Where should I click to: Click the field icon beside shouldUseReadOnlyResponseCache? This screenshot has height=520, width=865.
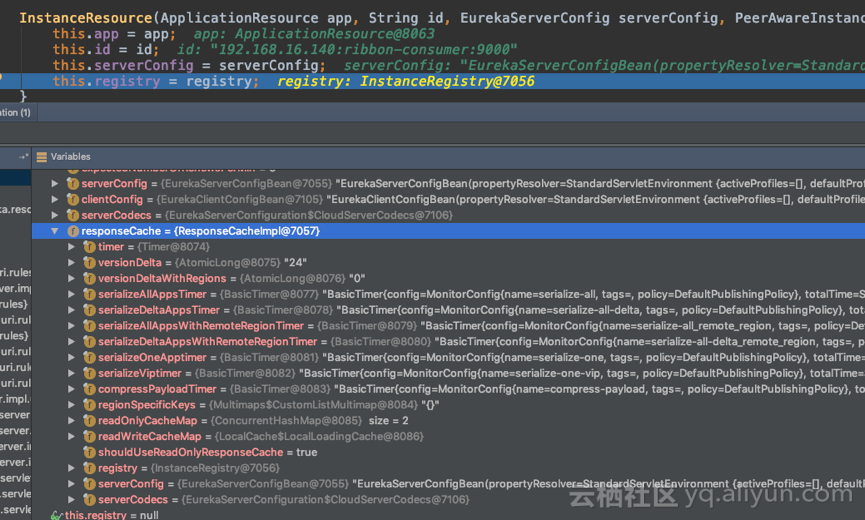coord(89,452)
